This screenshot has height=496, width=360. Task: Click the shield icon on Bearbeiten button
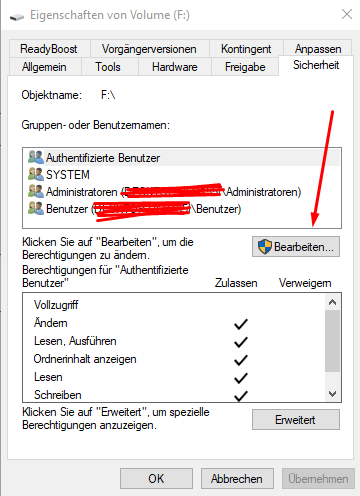tap(265, 247)
